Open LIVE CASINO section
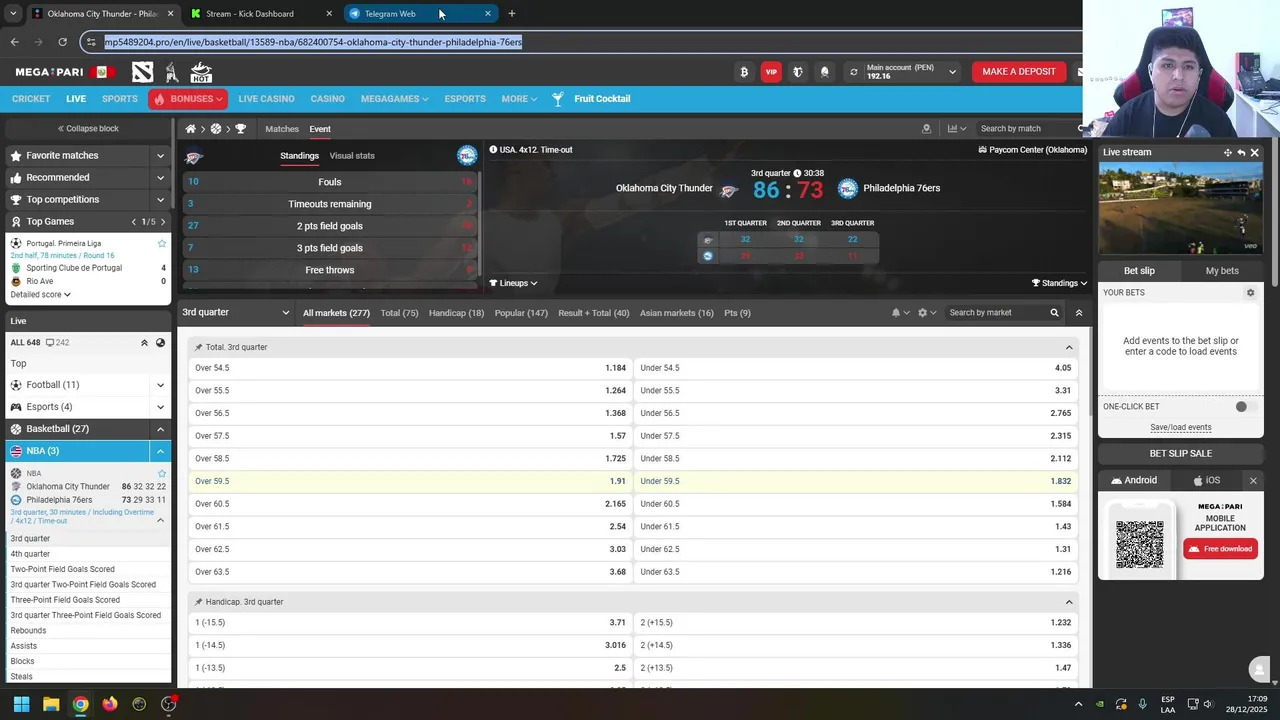 point(266,99)
